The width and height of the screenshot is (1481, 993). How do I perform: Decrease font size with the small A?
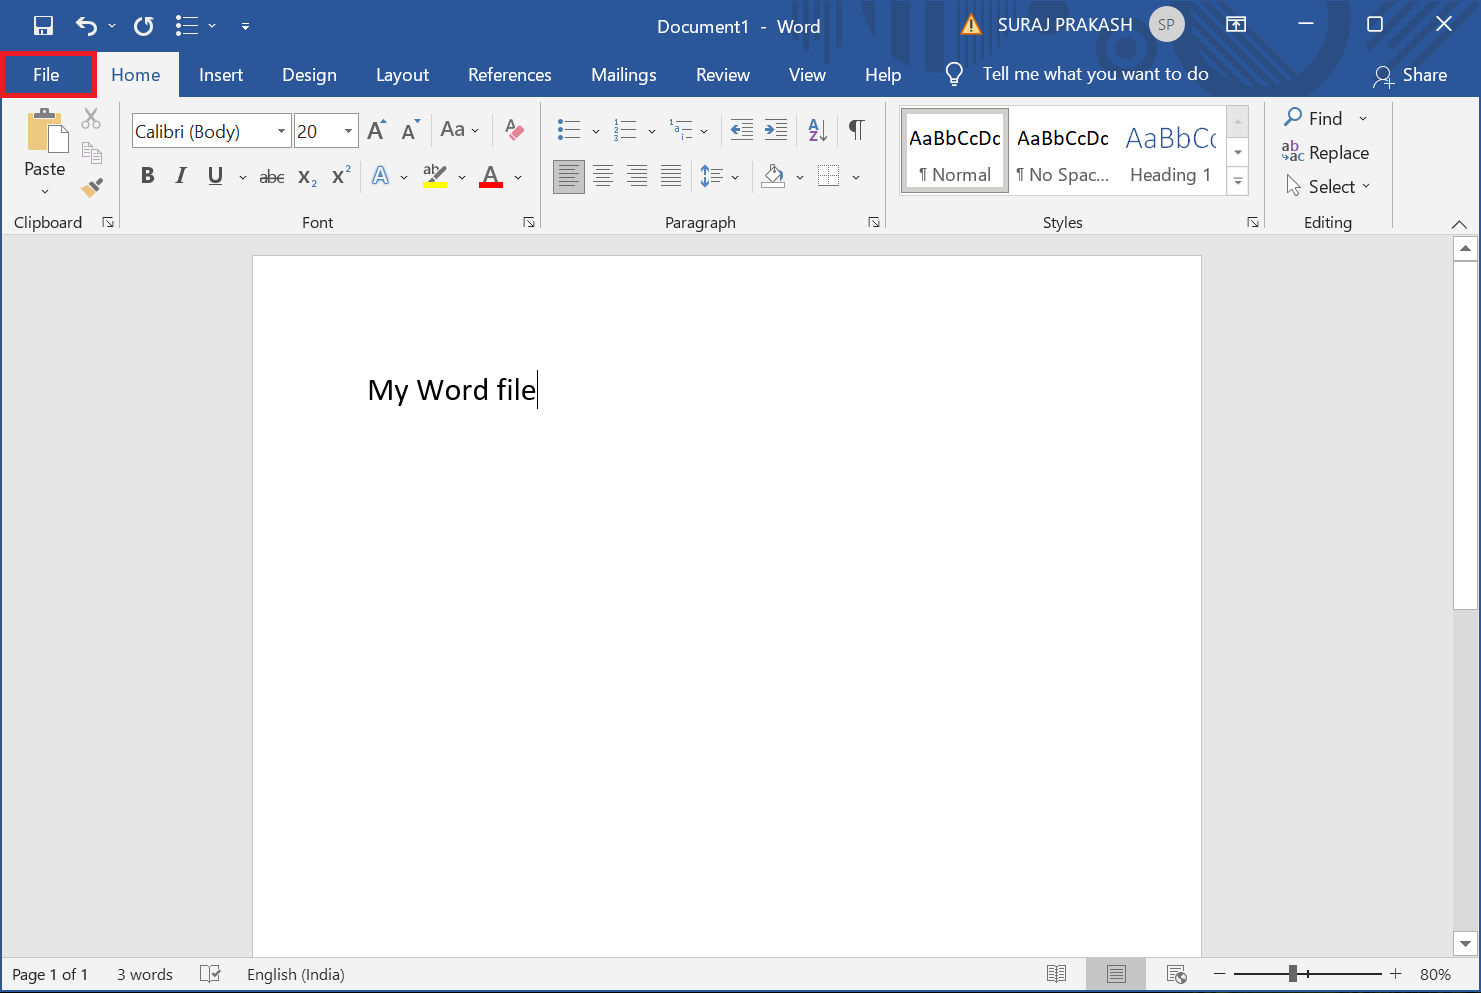tap(410, 130)
